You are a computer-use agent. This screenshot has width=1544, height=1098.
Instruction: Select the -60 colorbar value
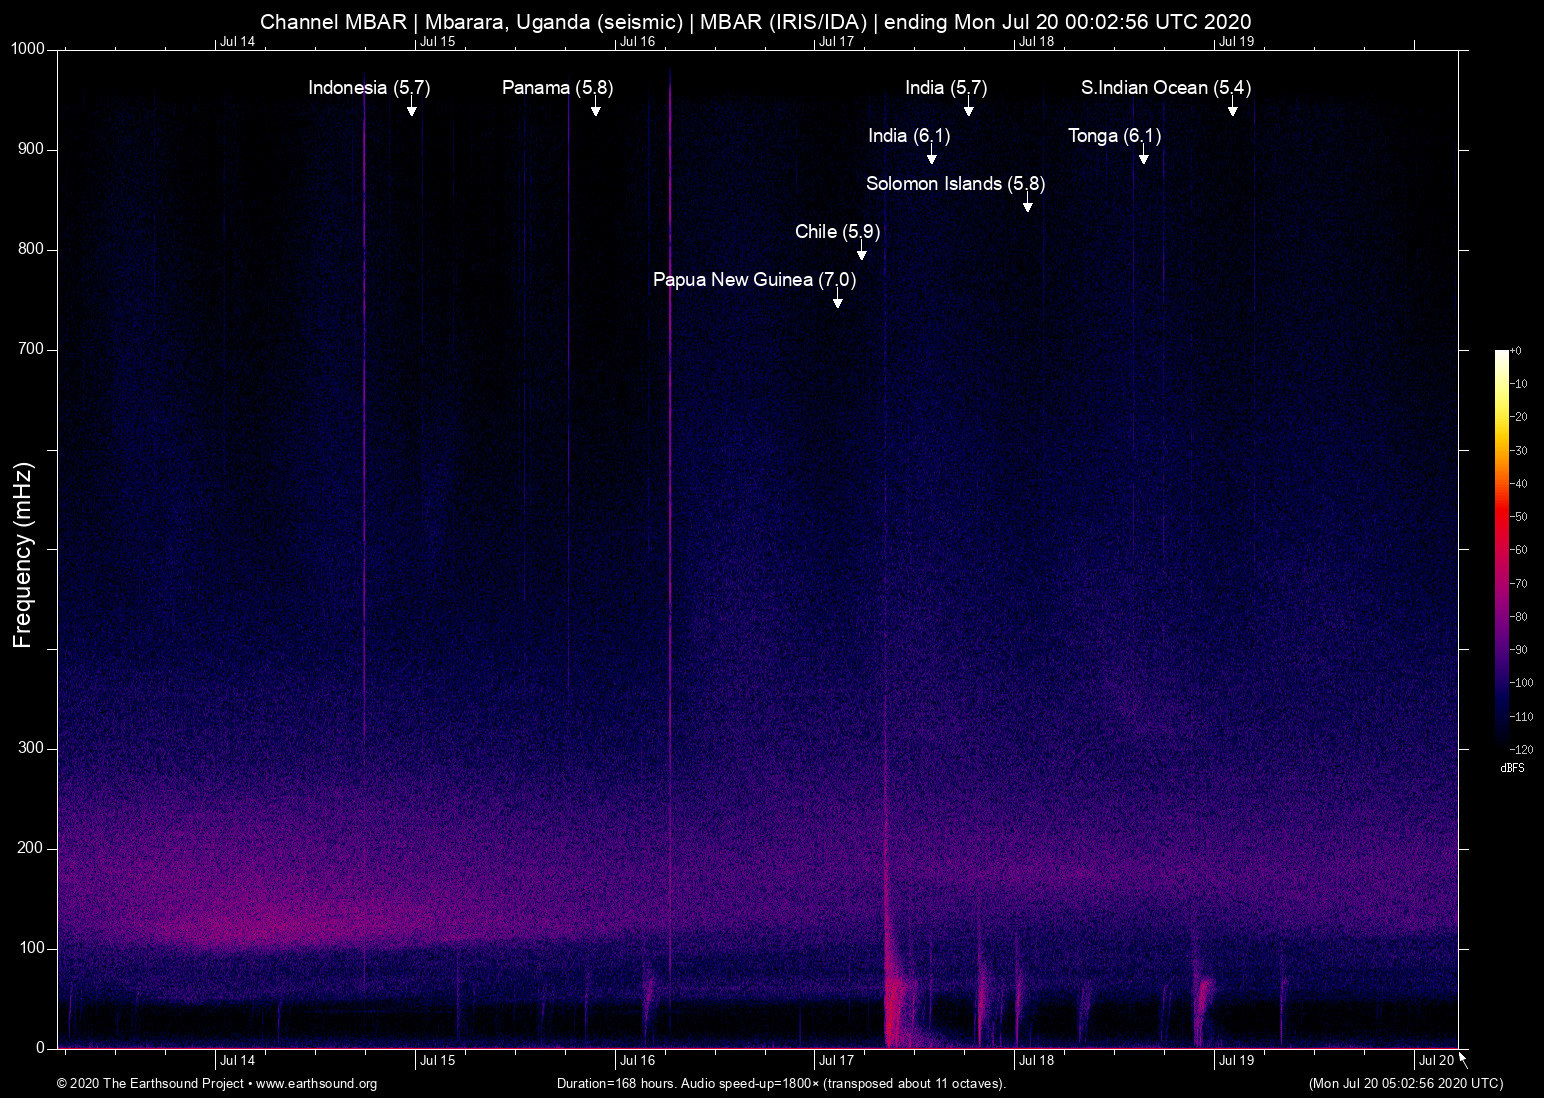coord(1519,550)
